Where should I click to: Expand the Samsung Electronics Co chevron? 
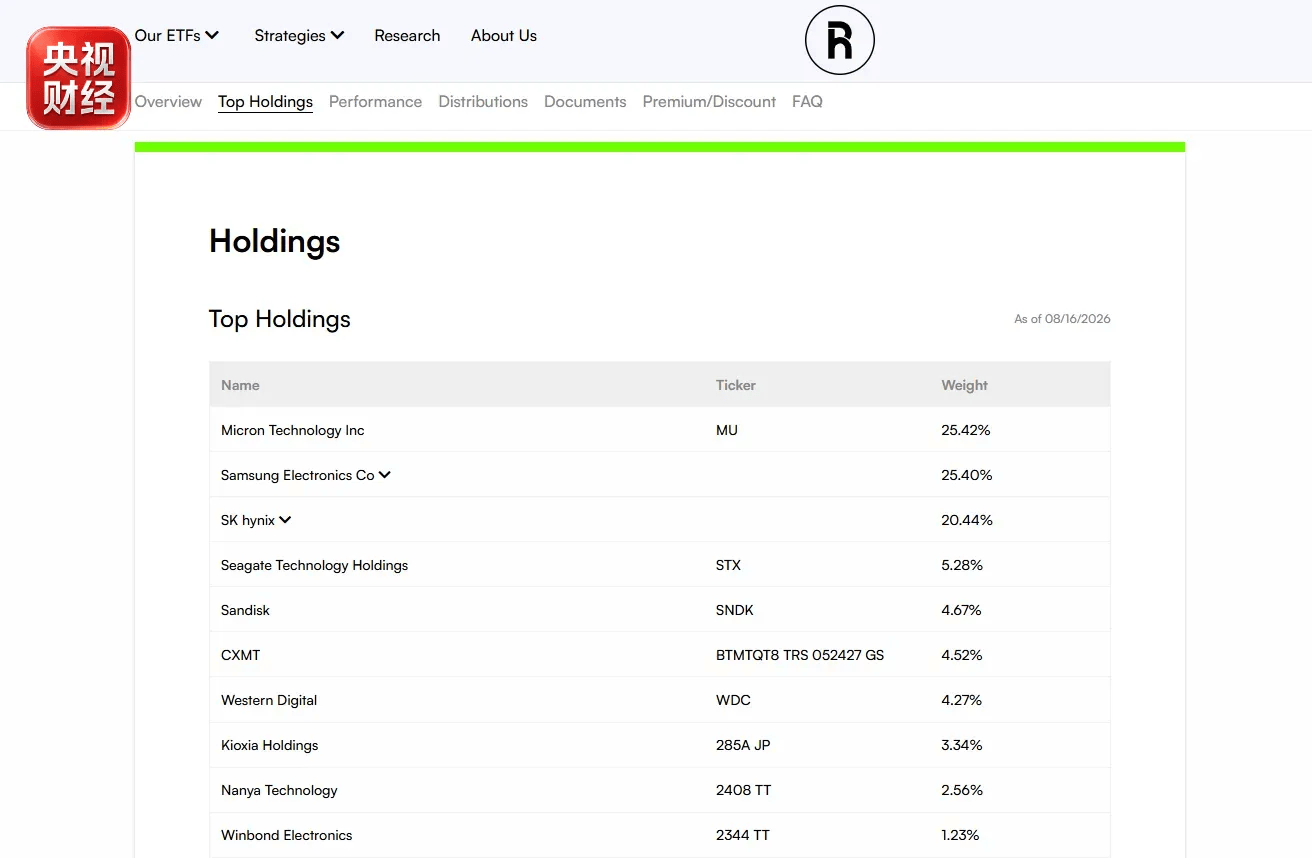click(x=385, y=475)
